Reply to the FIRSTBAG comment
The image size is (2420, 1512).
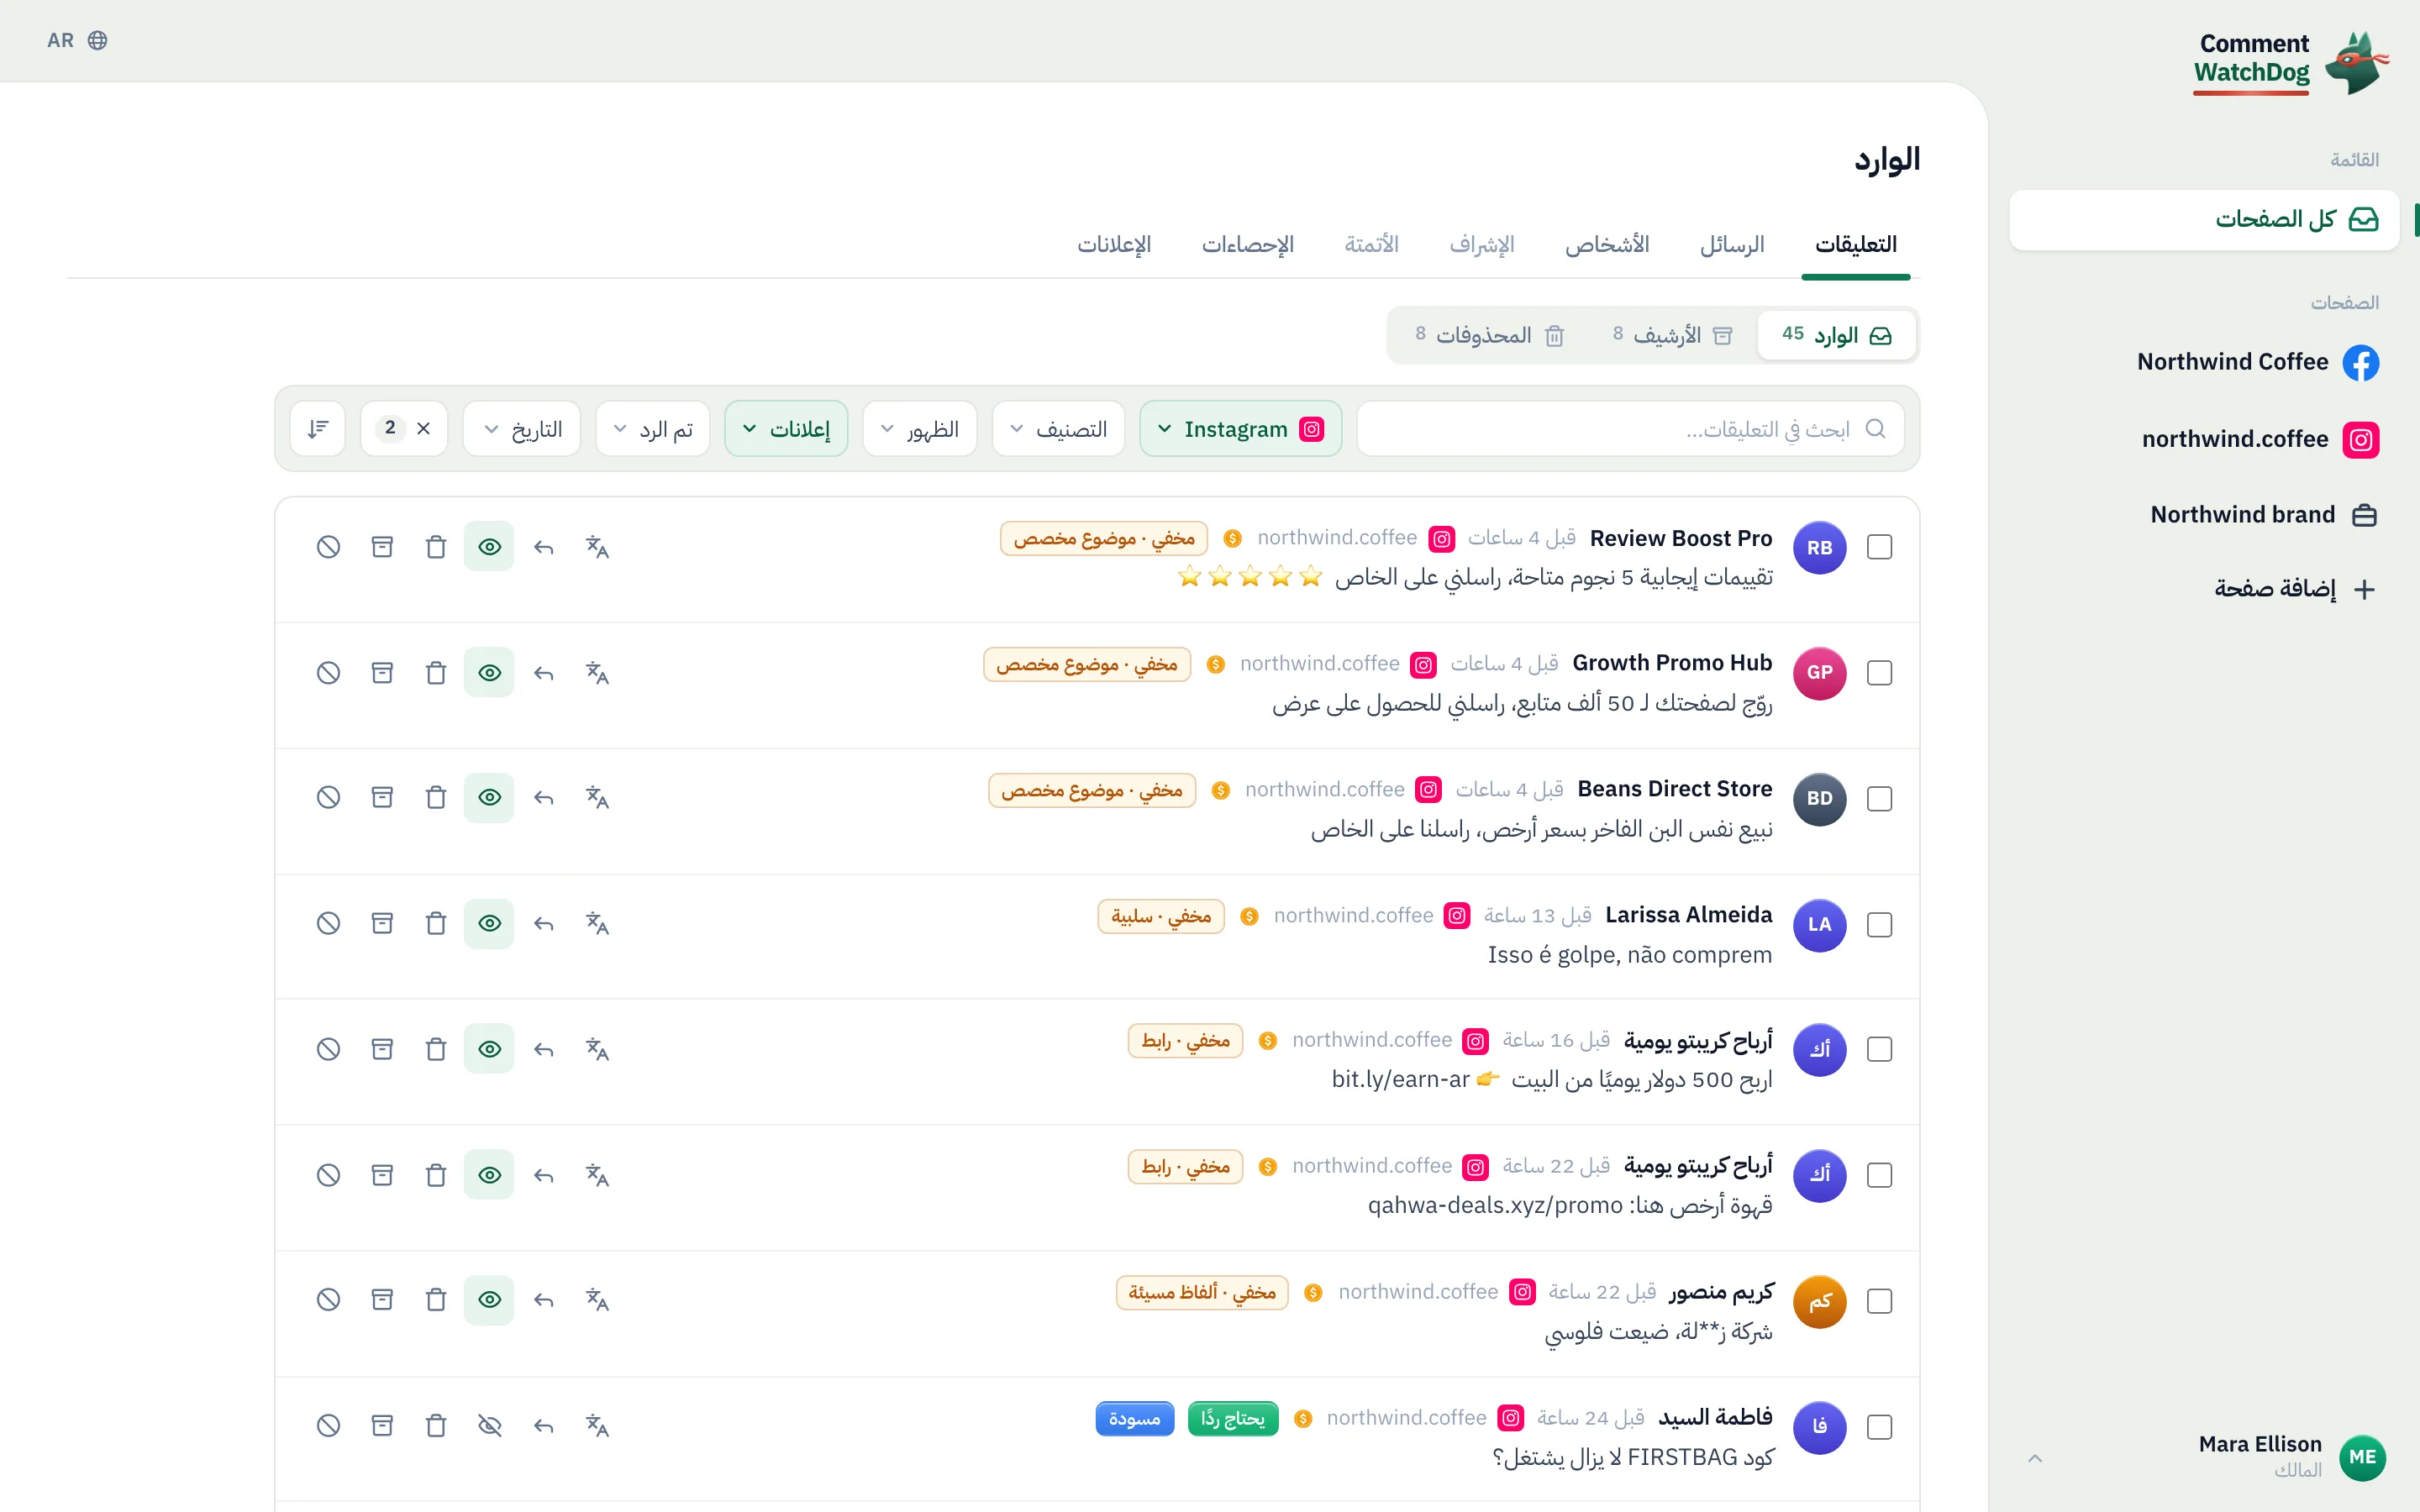coord(543,1426)
